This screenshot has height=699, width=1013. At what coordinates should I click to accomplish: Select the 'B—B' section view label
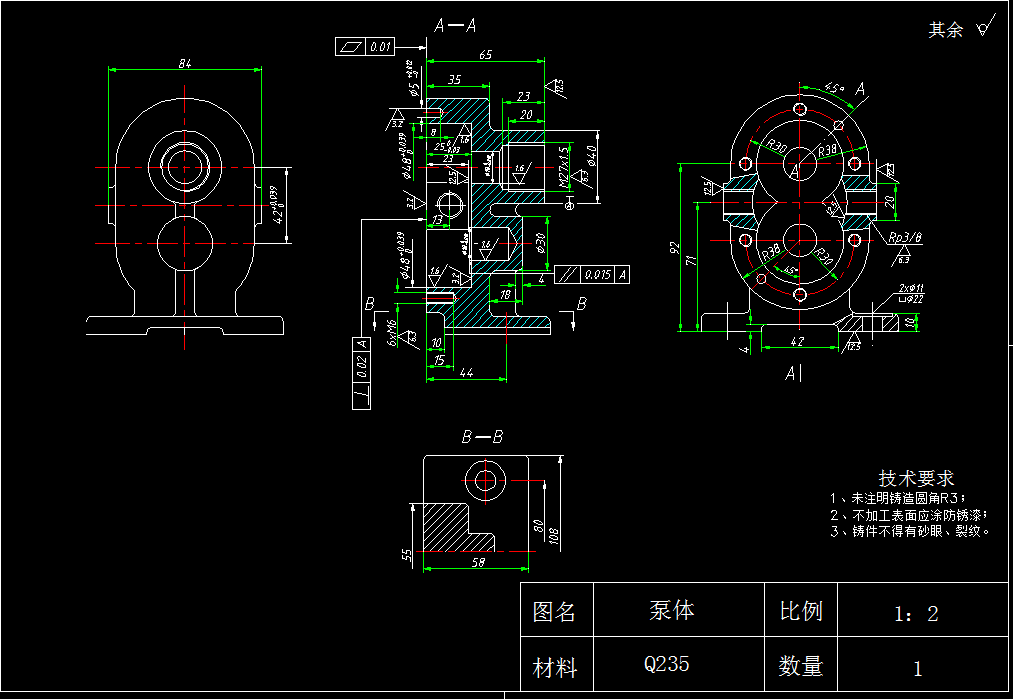pos(482,437)
